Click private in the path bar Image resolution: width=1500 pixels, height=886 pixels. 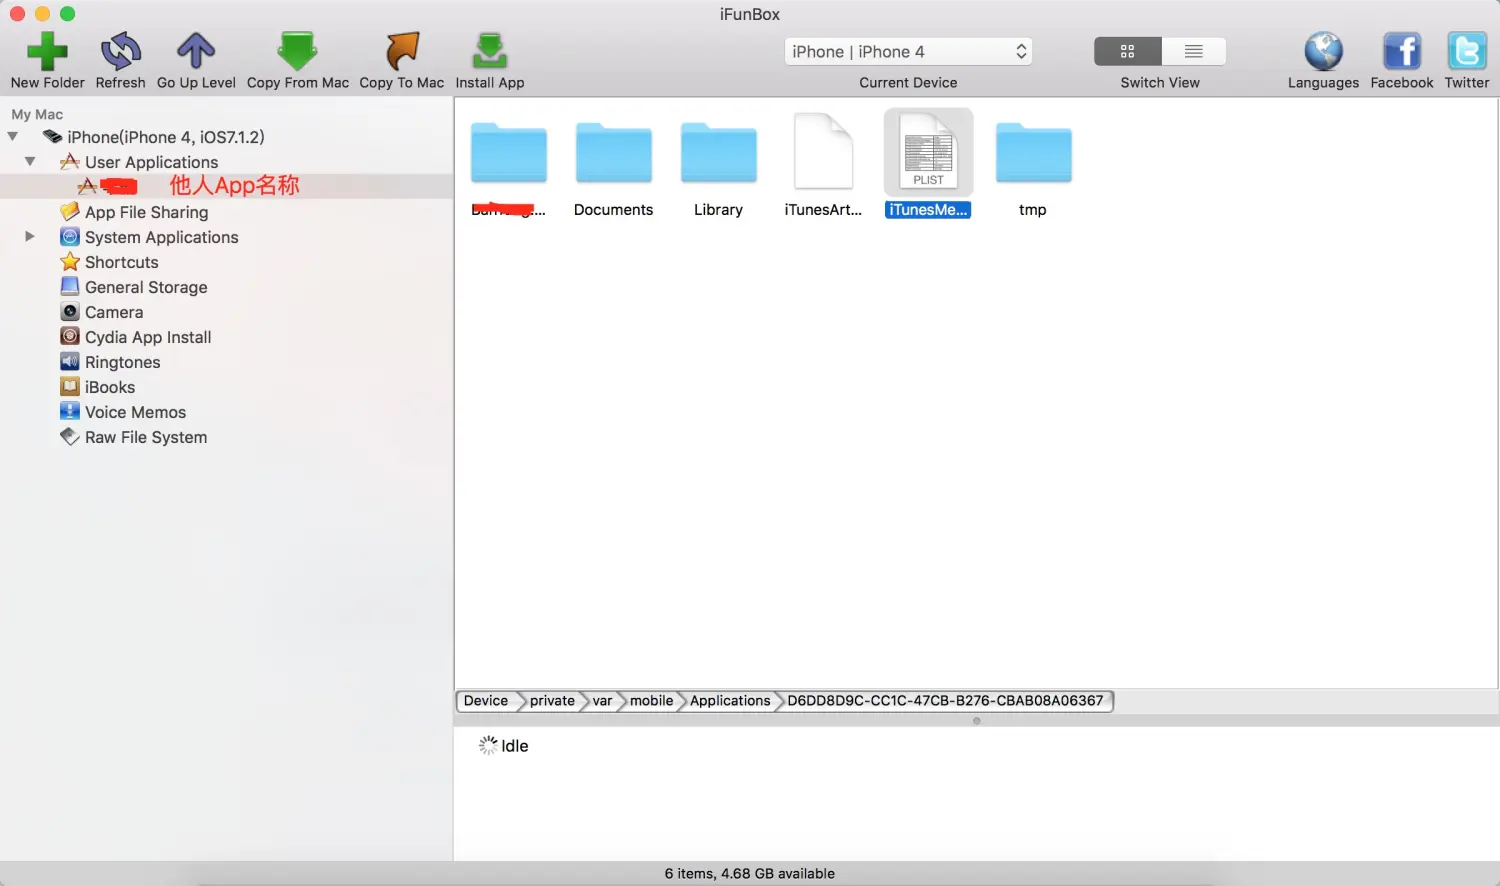(x=552, y=701)
